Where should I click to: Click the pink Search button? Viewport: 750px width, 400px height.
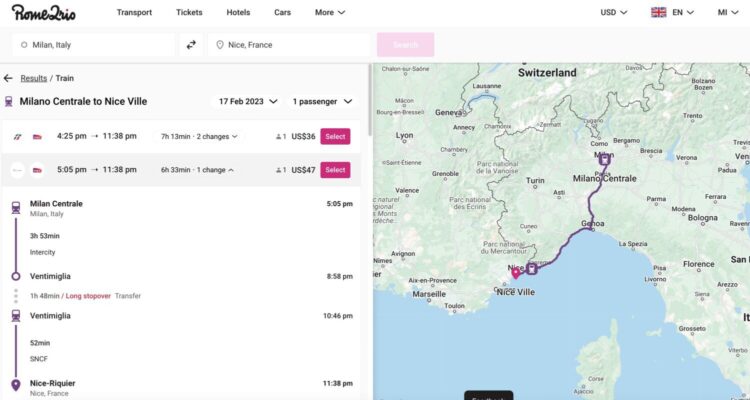pos(405,45)
